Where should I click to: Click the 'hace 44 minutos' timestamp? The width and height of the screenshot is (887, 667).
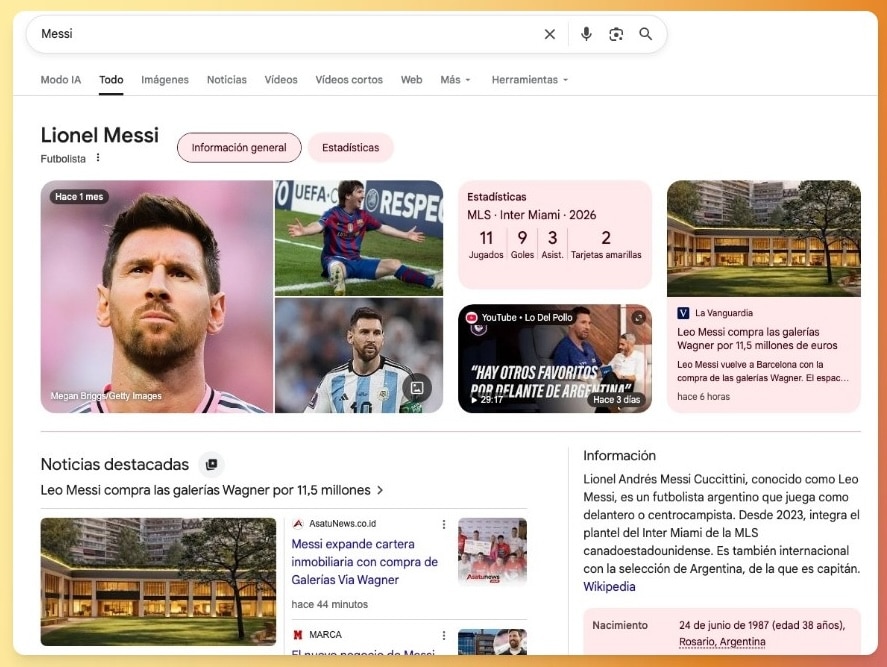pos(329,604)
